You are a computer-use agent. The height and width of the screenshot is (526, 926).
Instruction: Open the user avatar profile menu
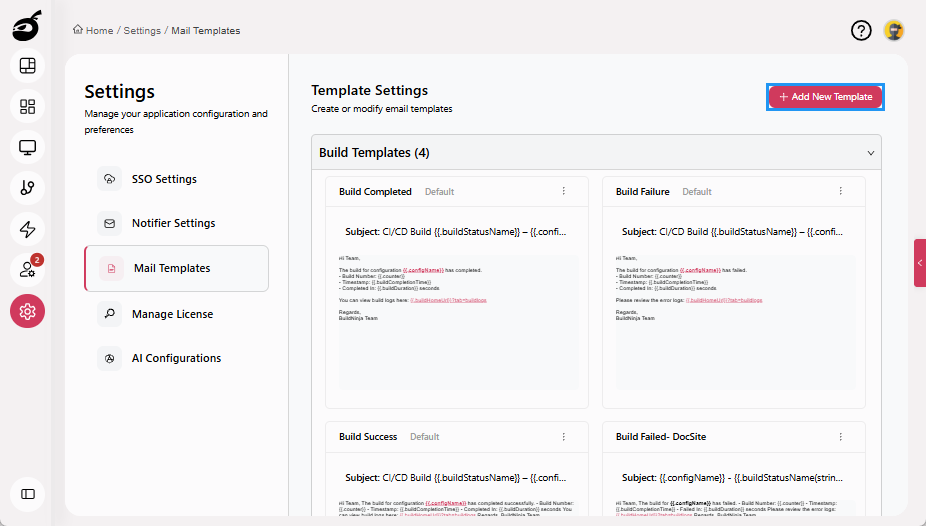point(894,30)
